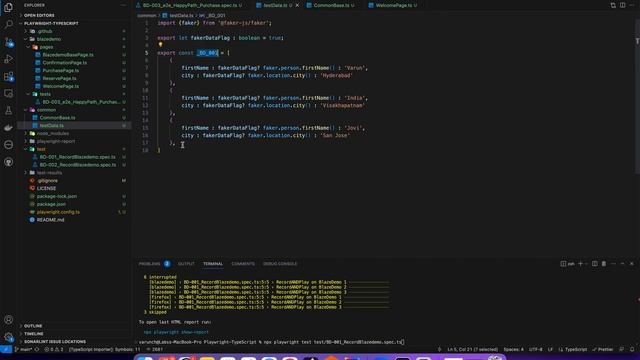Open README.md in explorer
The image size is (640, 360).
(x=50, y=220)
